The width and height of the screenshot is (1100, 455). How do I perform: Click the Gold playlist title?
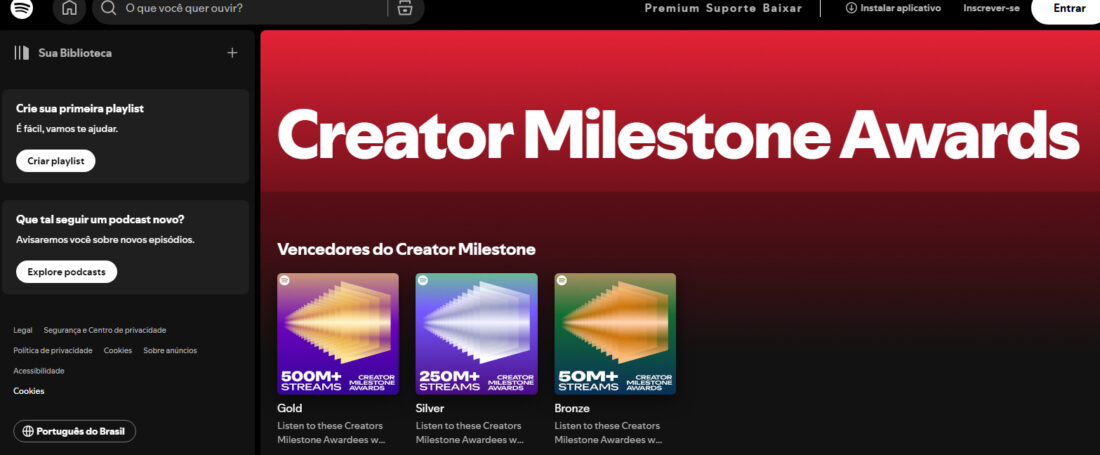[290, 408]
